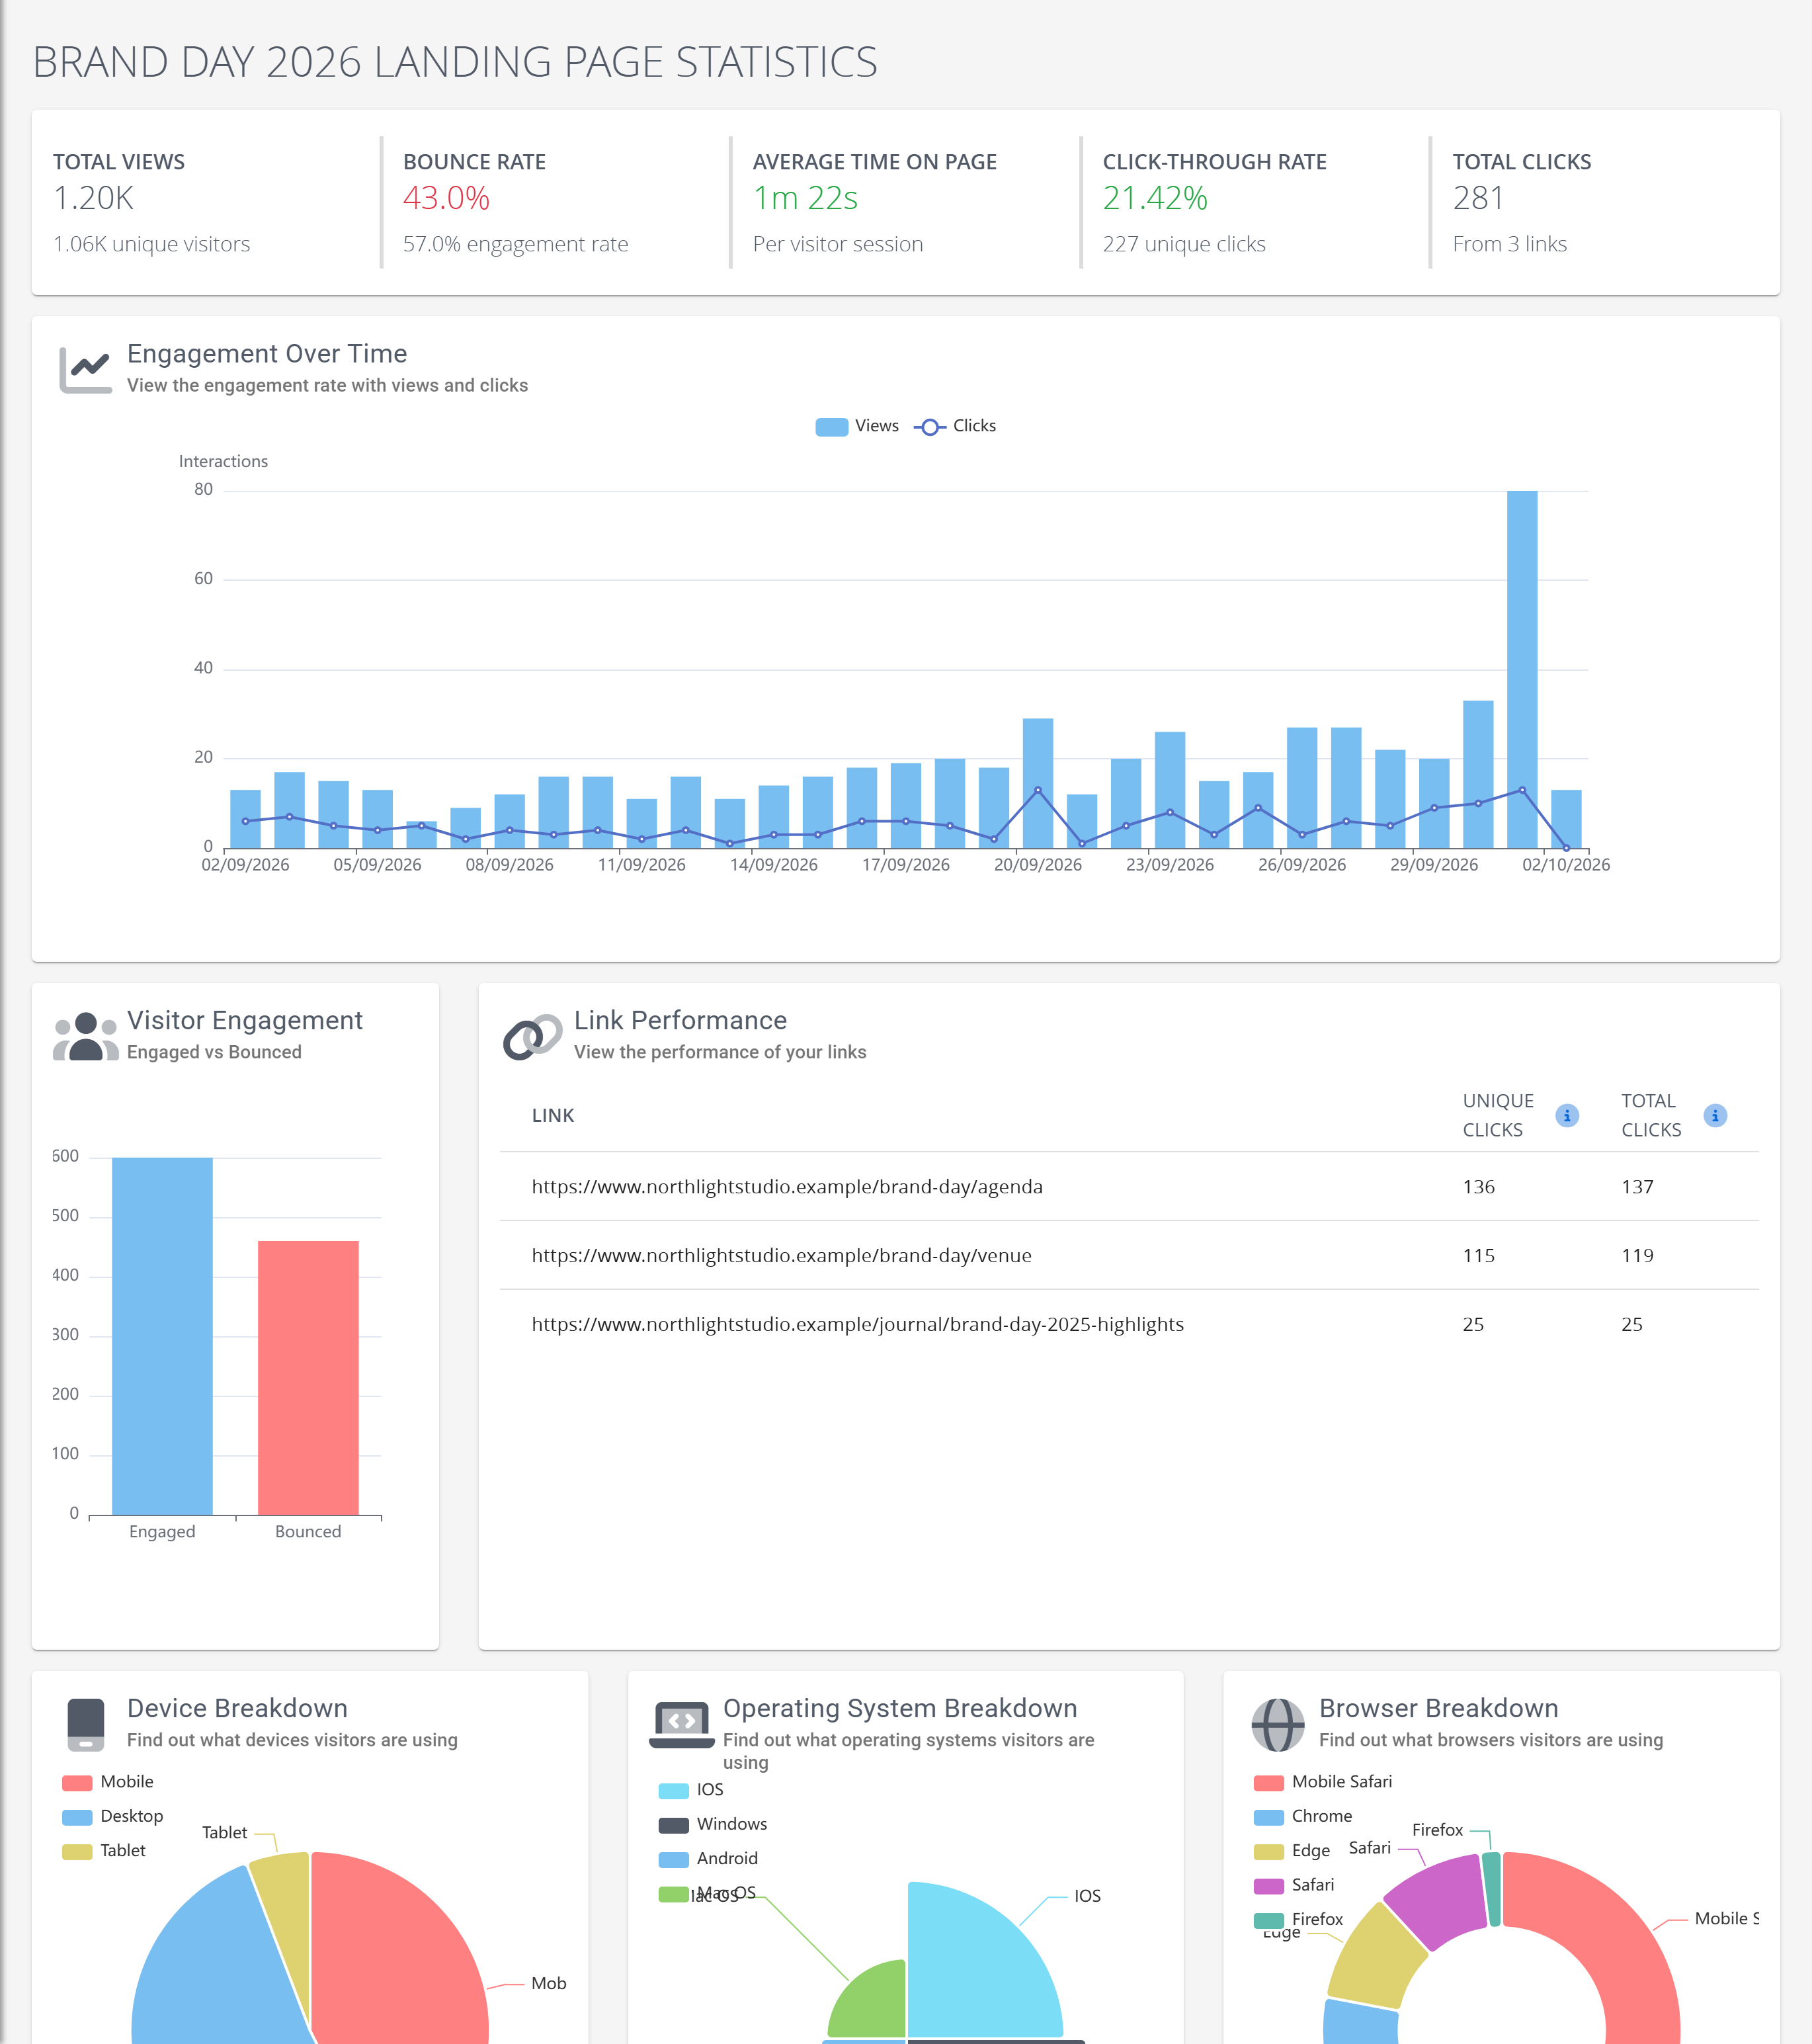Open the brand-day agenda link
The width and height of the screenshot is (1812, 2044).
pos(787,1187)
